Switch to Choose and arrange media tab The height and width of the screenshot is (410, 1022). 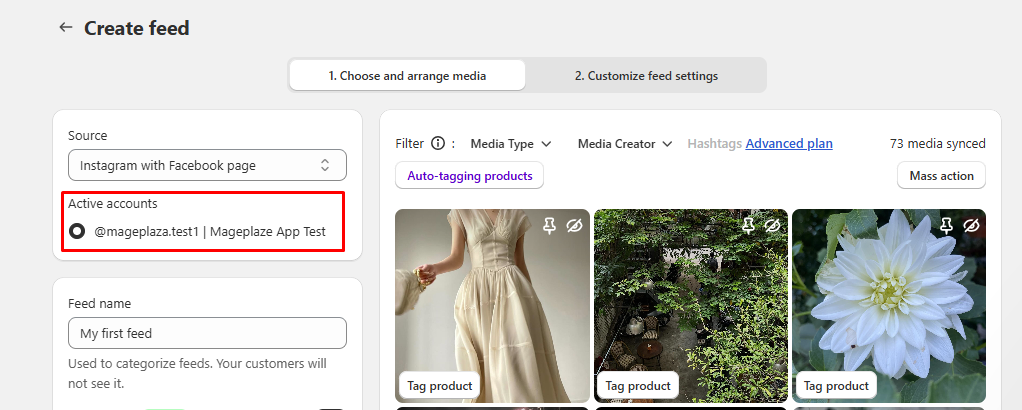[x=407, y=76]
